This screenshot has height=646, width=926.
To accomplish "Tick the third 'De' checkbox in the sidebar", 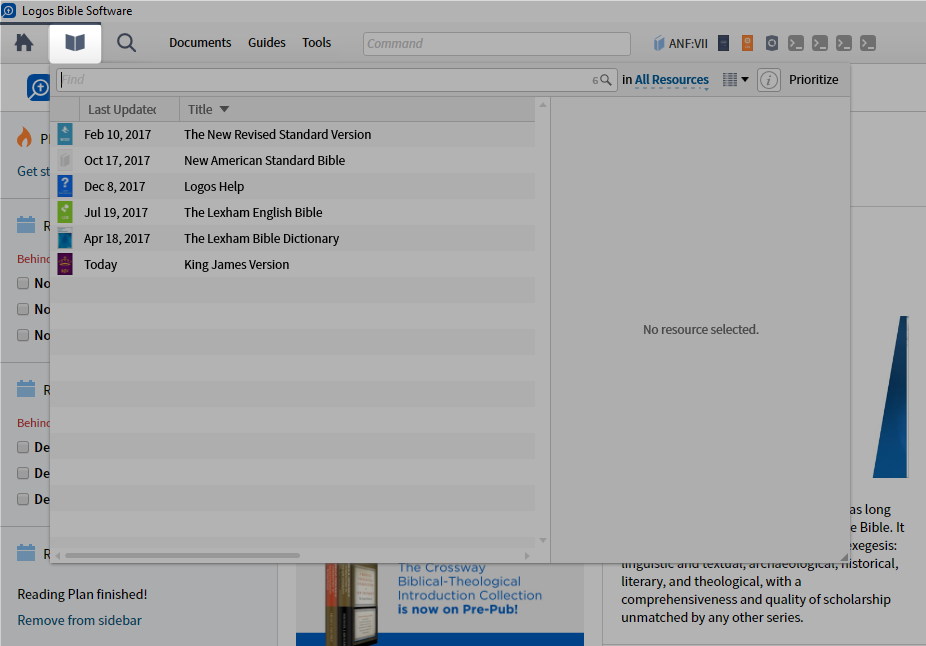I will click(23, 499).
